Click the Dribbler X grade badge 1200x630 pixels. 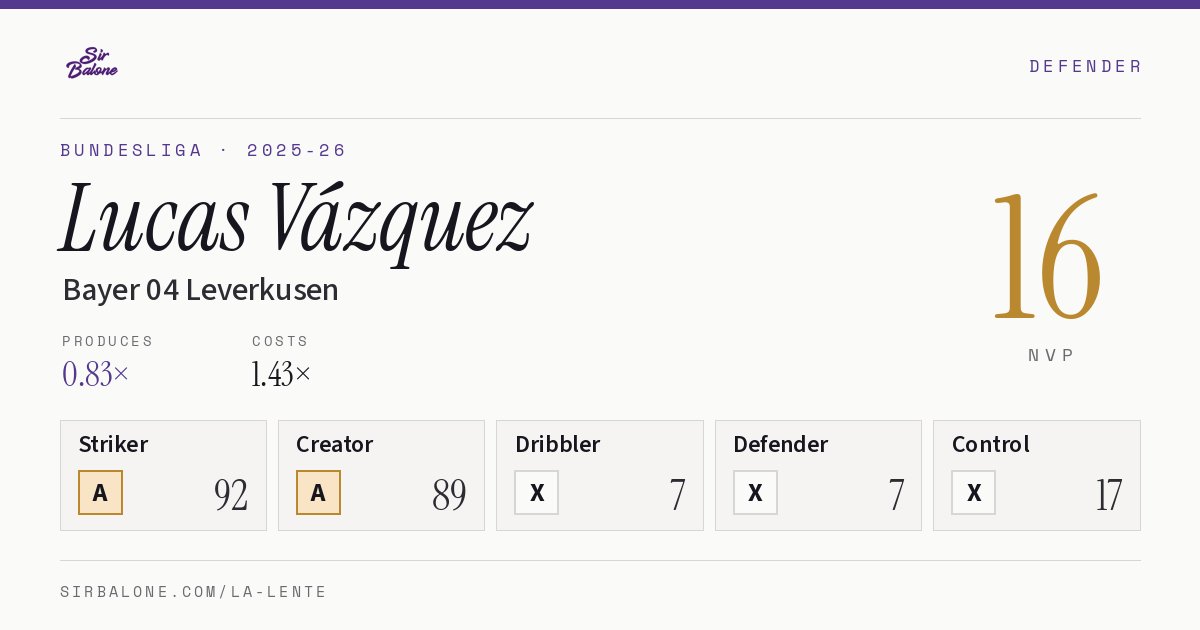click(x=537, y=492)
